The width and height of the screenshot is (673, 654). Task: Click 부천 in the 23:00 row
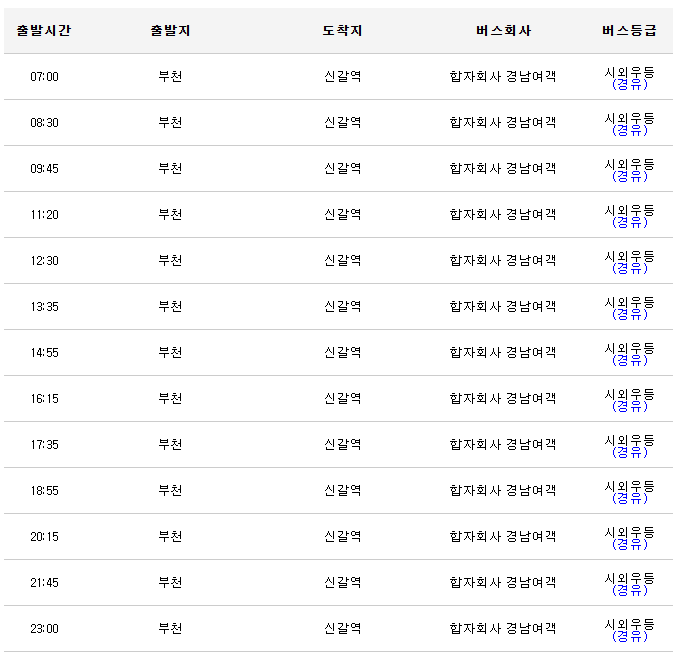[170, 628]
